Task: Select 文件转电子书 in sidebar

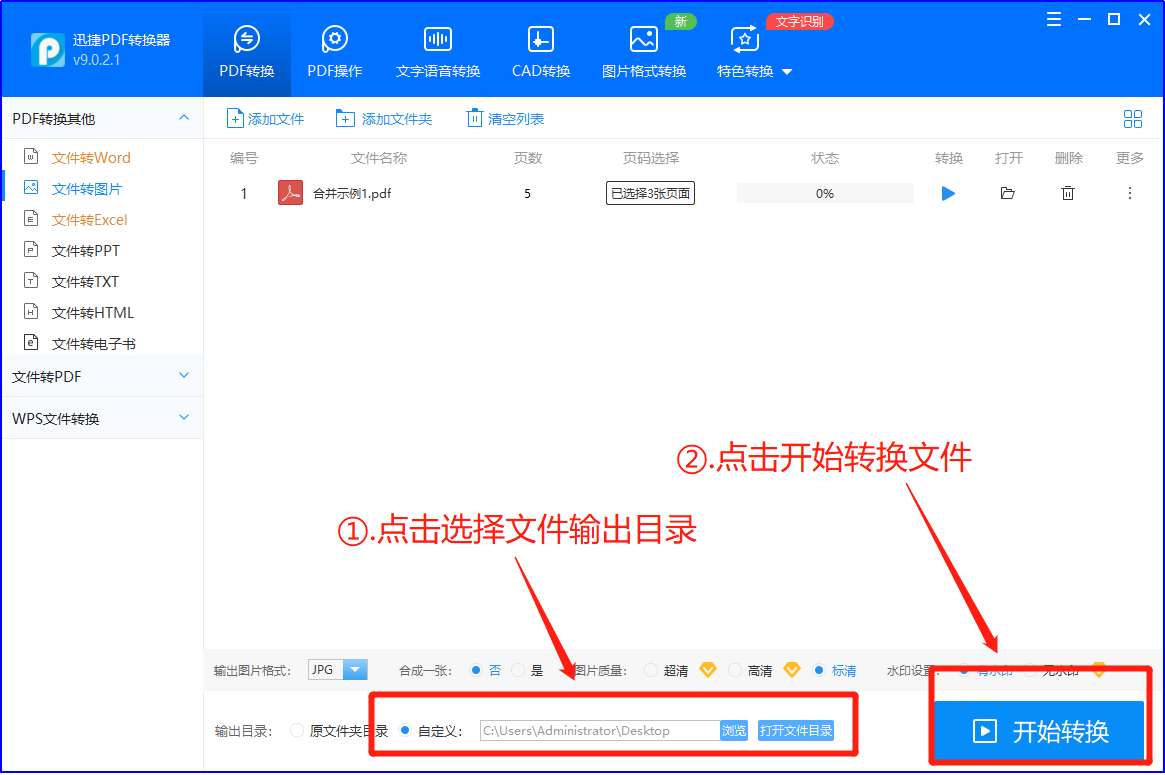Action: 94,344
